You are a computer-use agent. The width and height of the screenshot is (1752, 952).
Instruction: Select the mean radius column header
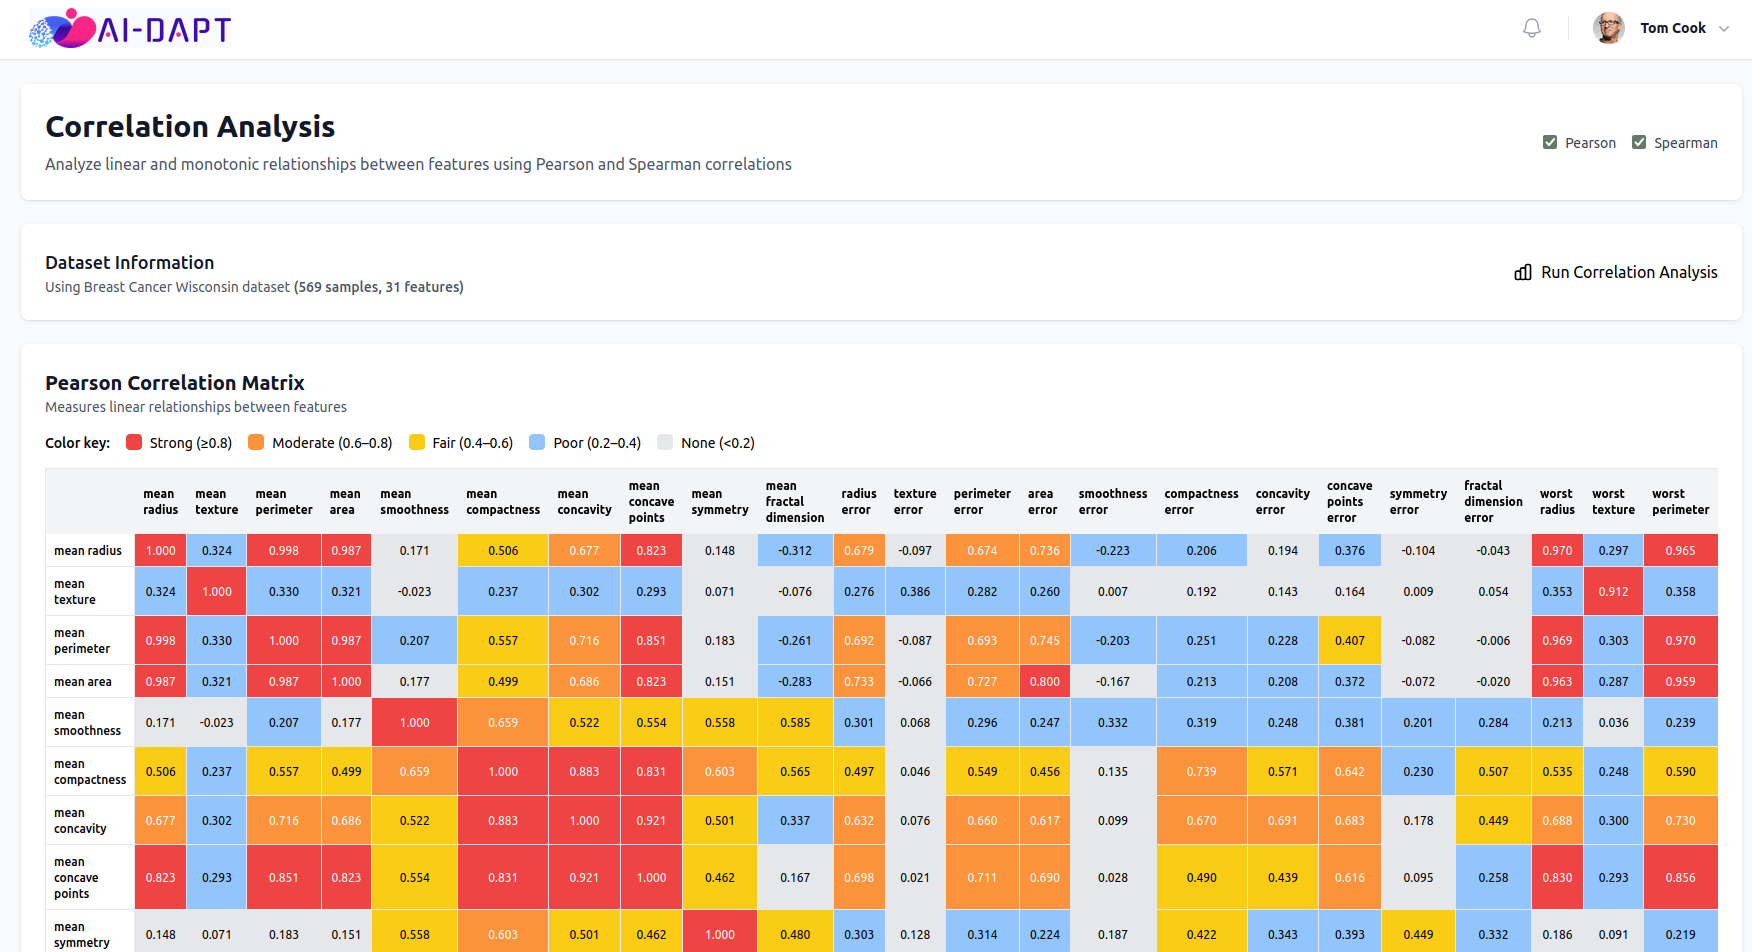coord(160,502)
